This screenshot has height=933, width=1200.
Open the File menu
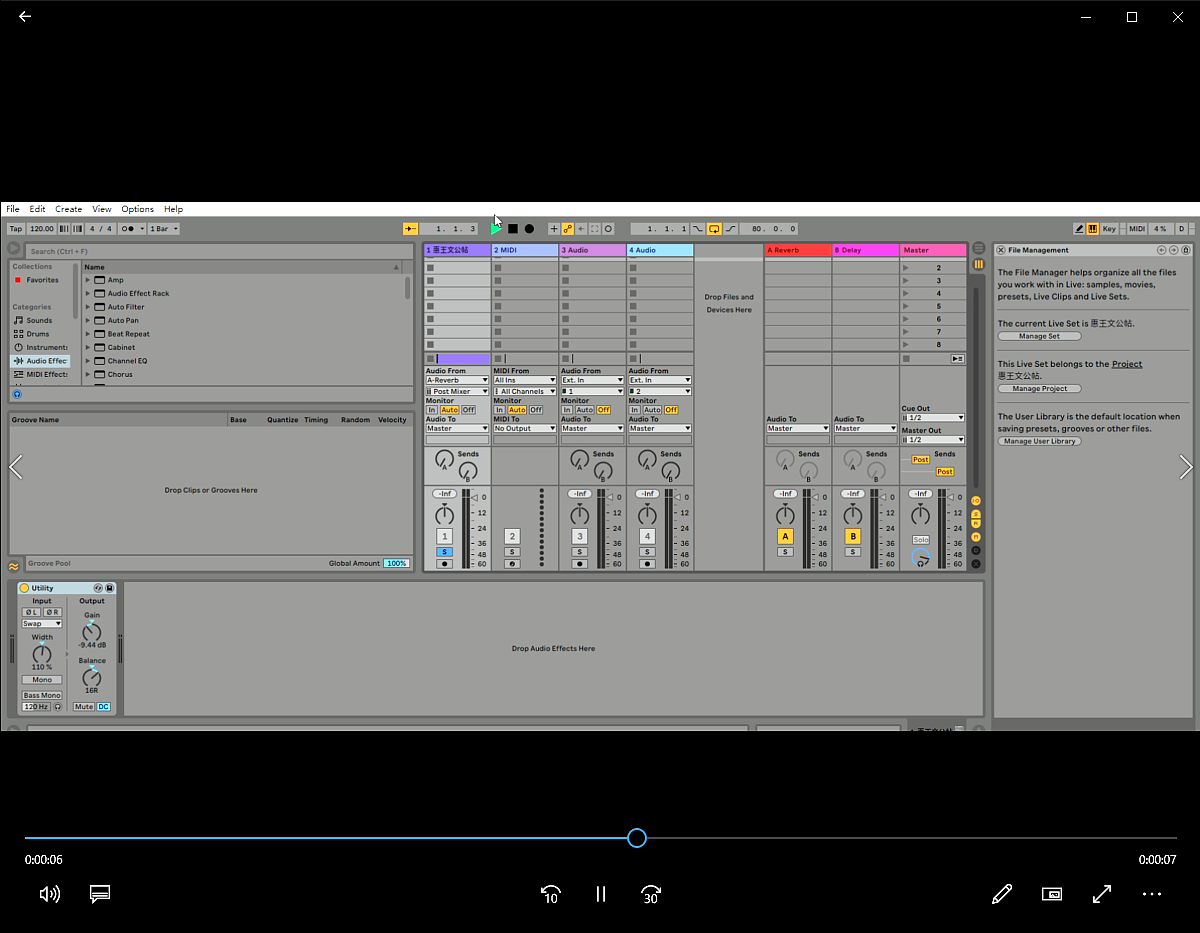tap(13, 209)
